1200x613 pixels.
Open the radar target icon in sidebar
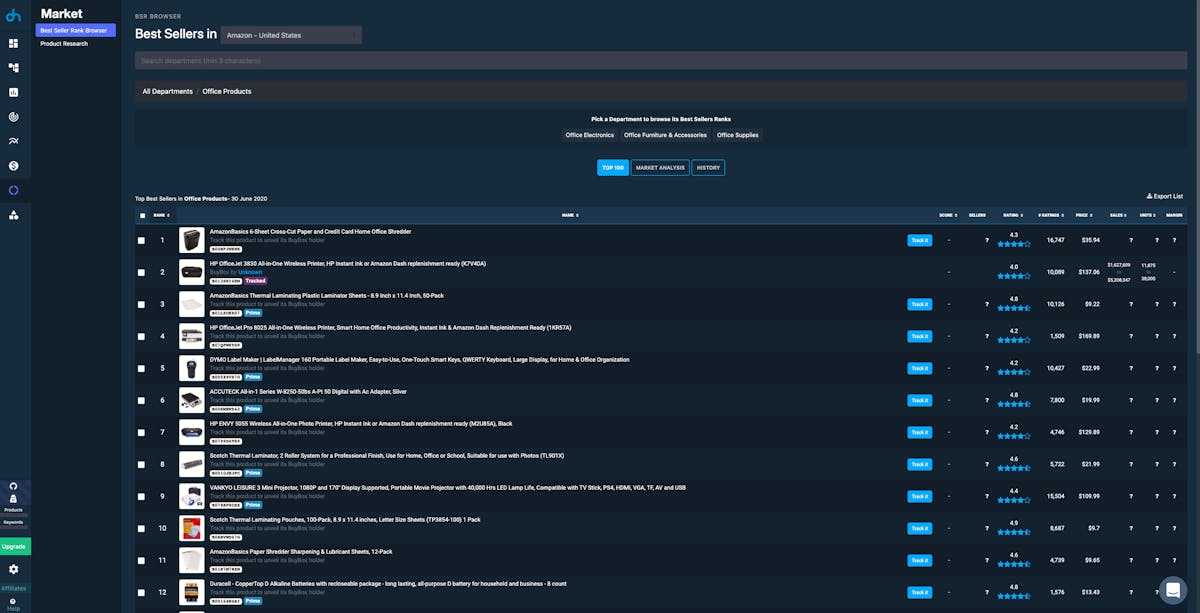[13, 116]
